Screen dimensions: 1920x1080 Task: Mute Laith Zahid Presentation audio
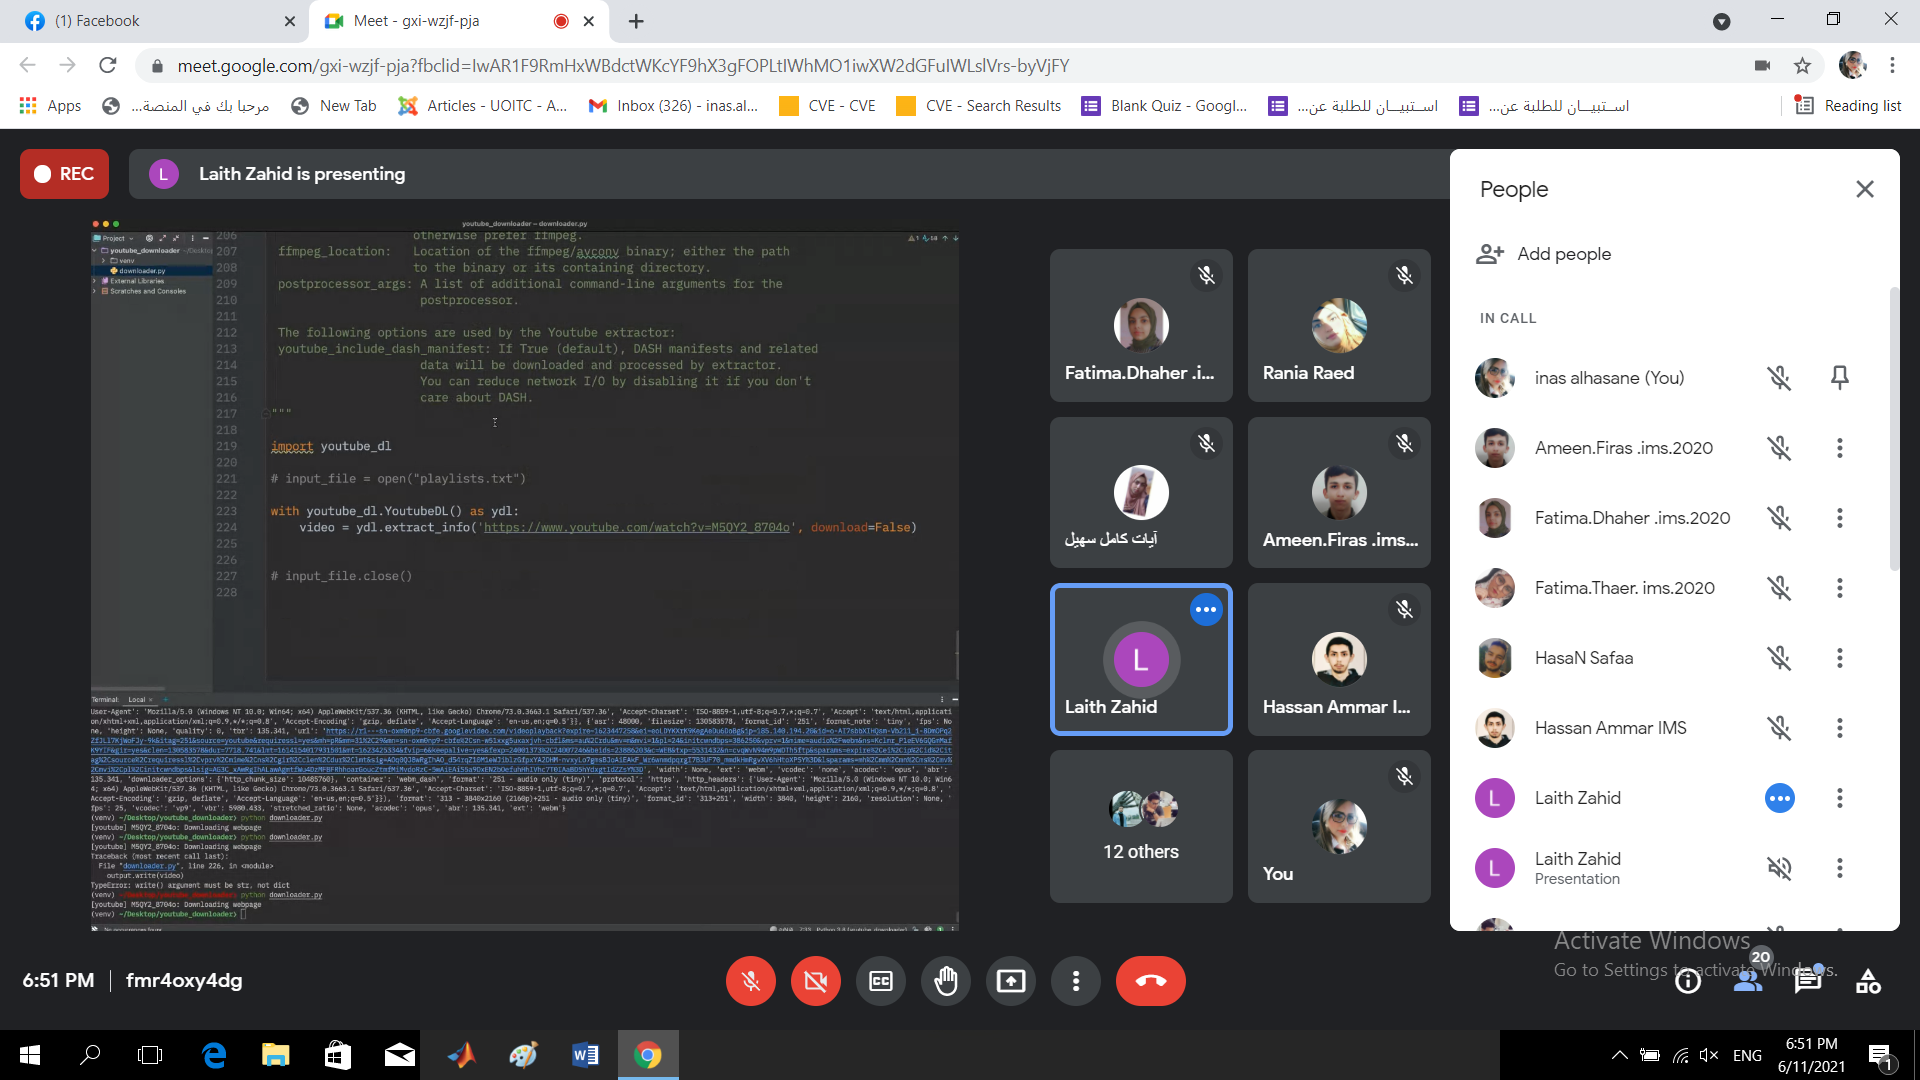(1779, 868)
